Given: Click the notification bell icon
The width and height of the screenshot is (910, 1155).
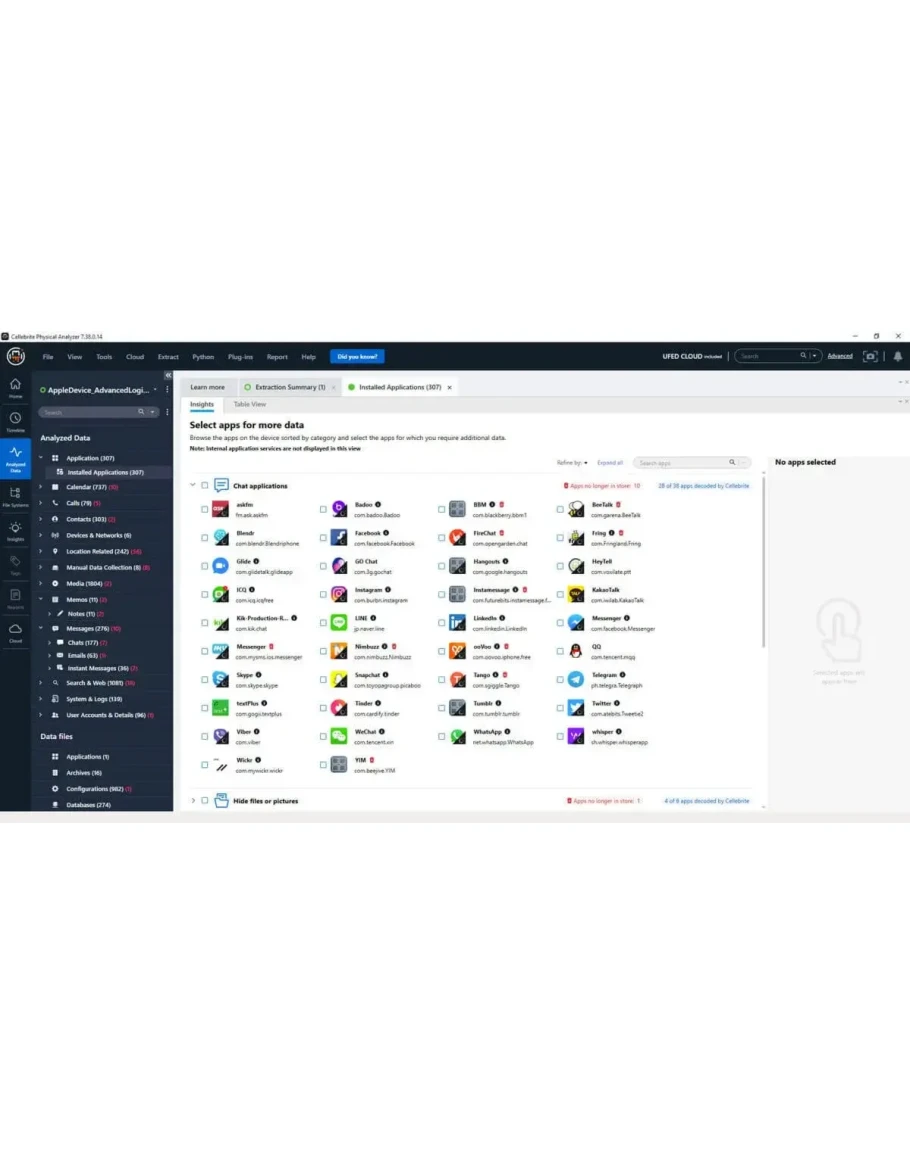Looking at the screenshot, I should [x=897, y=356].
